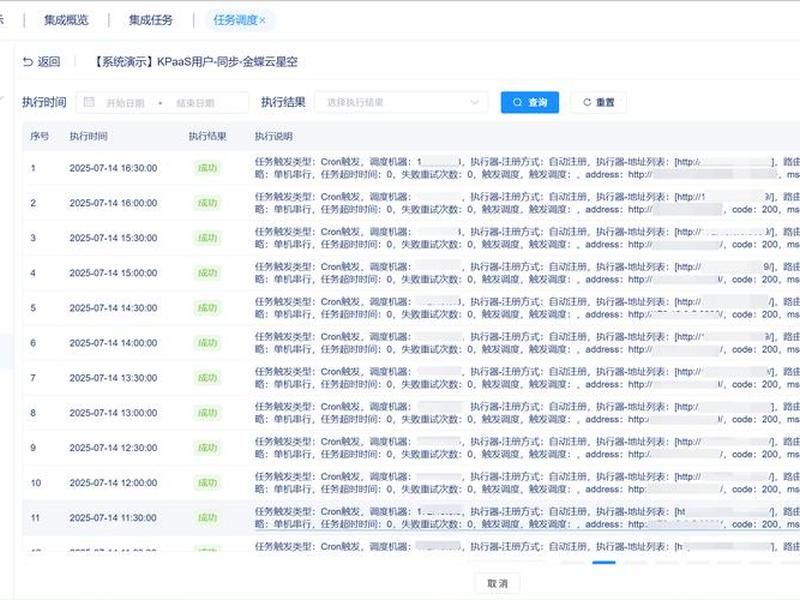Click the 成功 status tag in row 5

point(207,308)
